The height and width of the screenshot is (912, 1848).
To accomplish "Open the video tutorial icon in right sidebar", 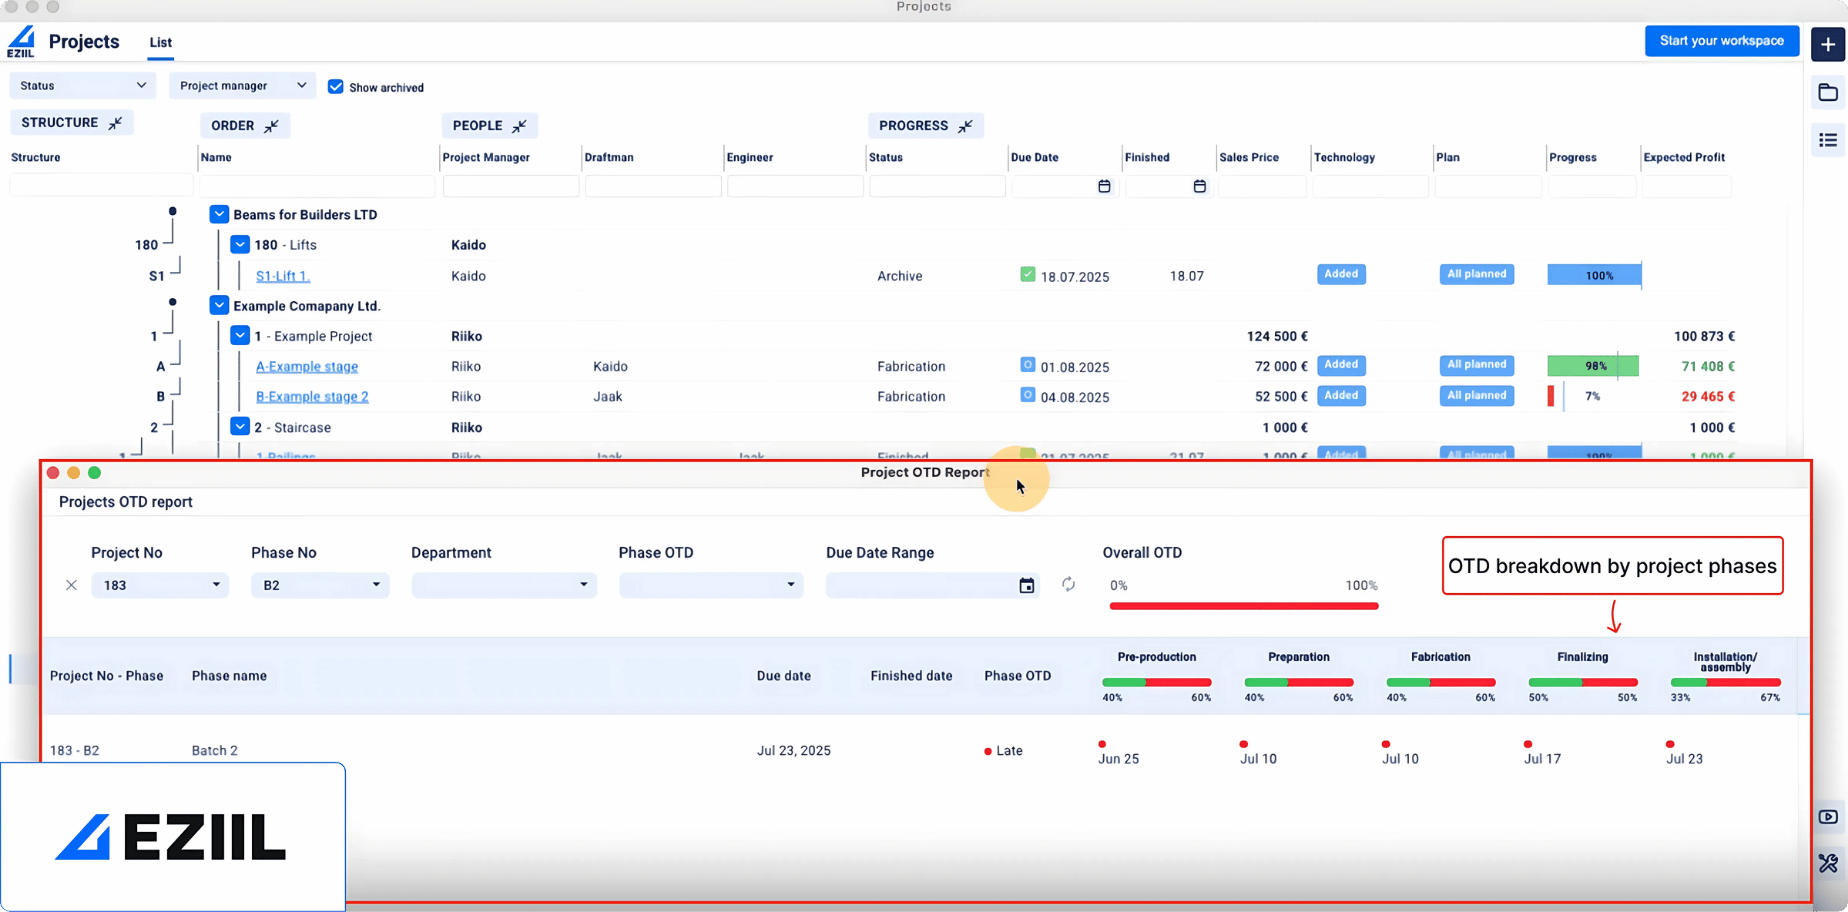I will pos(1828,817).
